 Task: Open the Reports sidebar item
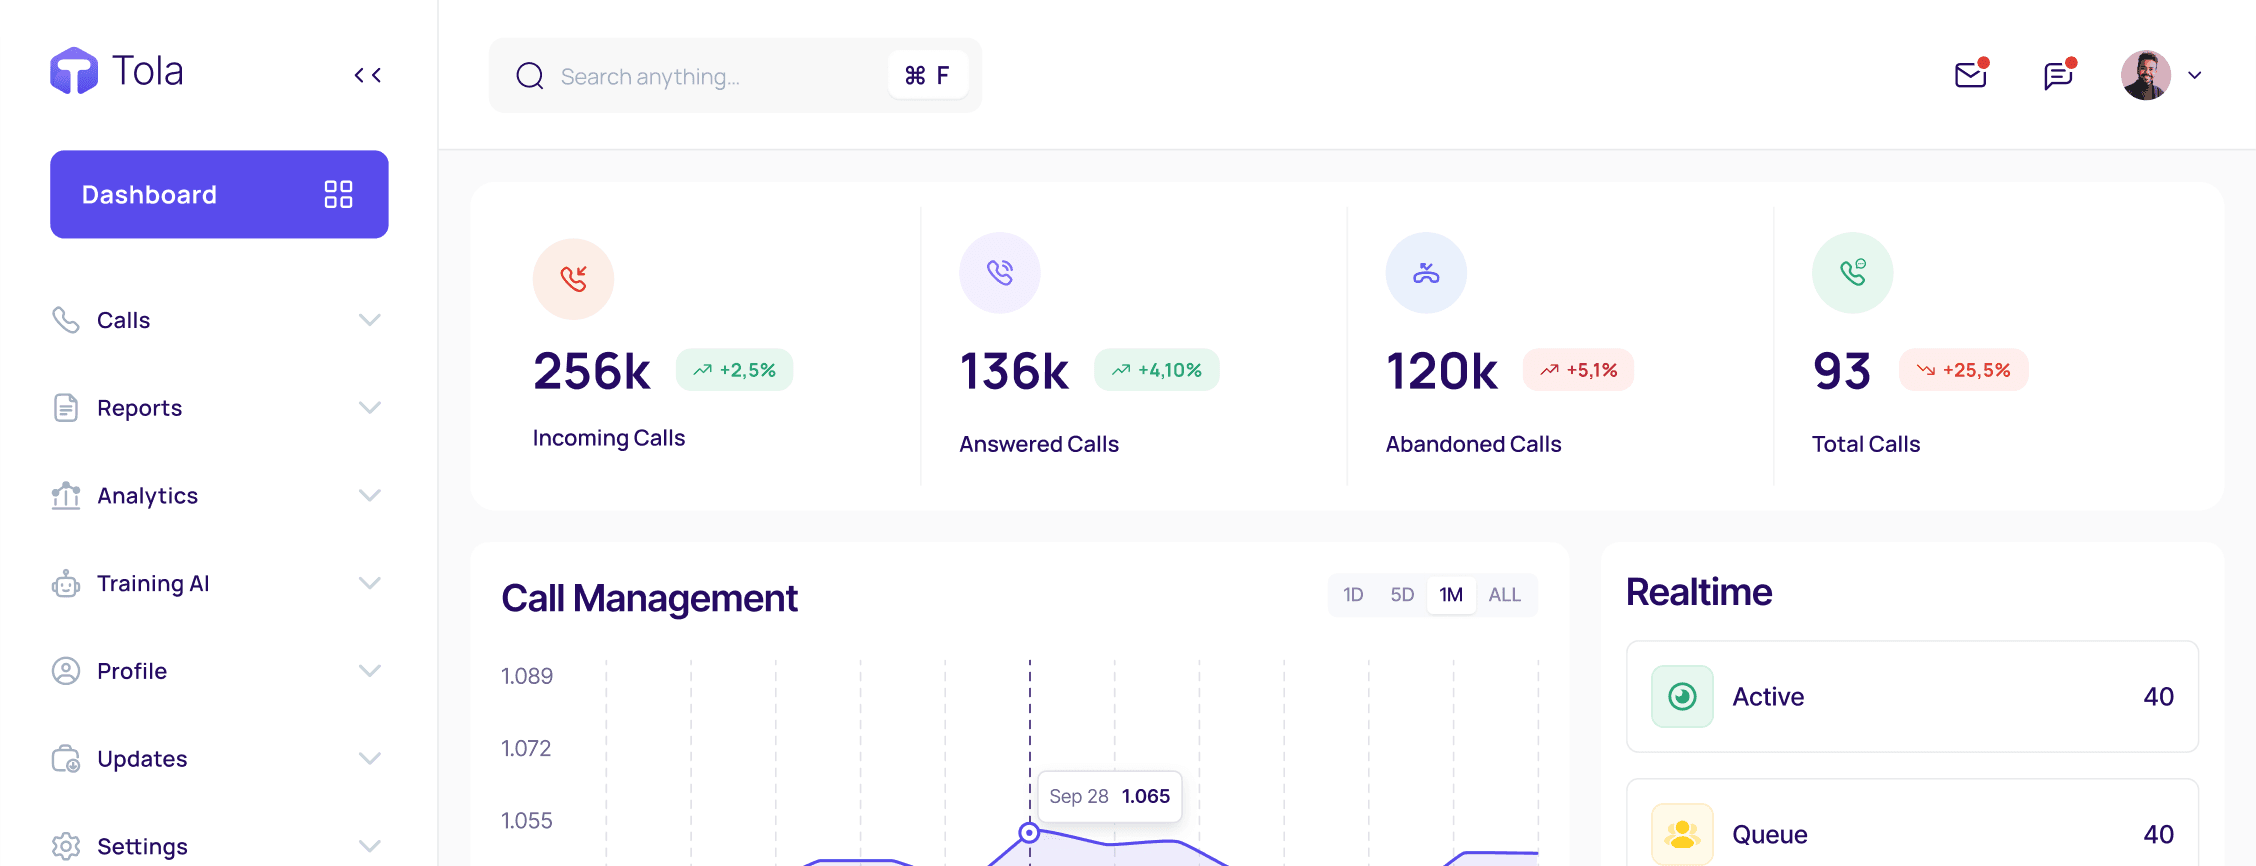(219, 408)
